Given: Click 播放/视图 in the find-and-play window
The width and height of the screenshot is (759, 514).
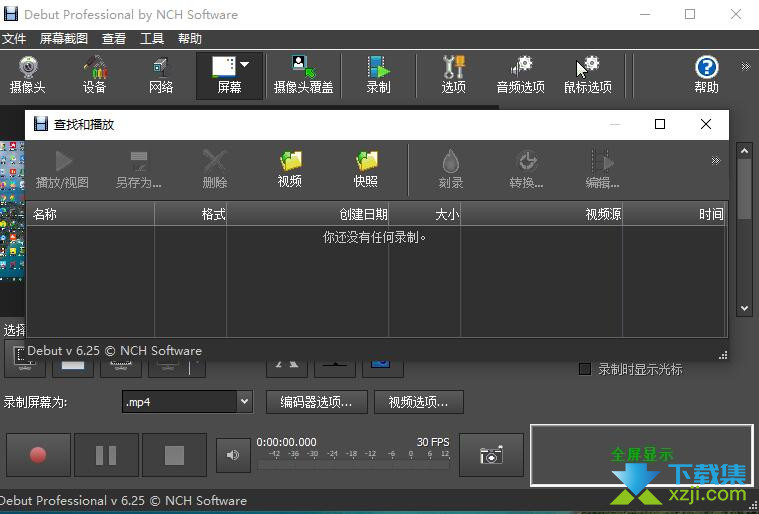Looking at the screenshot, I should (x=62, y=170).
